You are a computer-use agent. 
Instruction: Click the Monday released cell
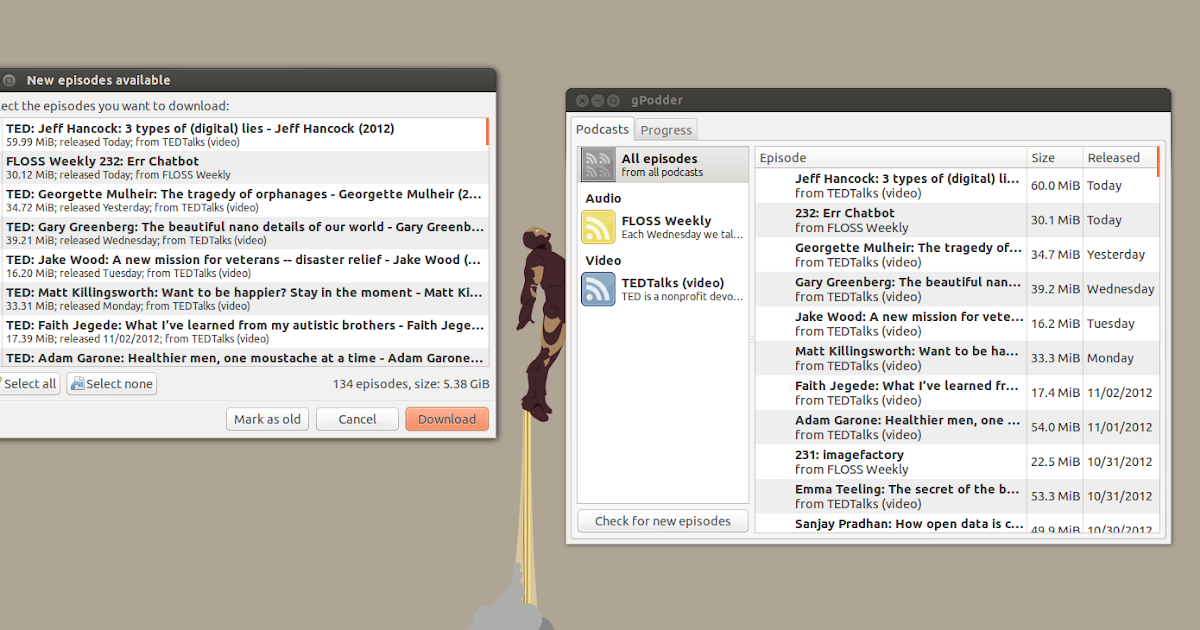coord(1120,358)
